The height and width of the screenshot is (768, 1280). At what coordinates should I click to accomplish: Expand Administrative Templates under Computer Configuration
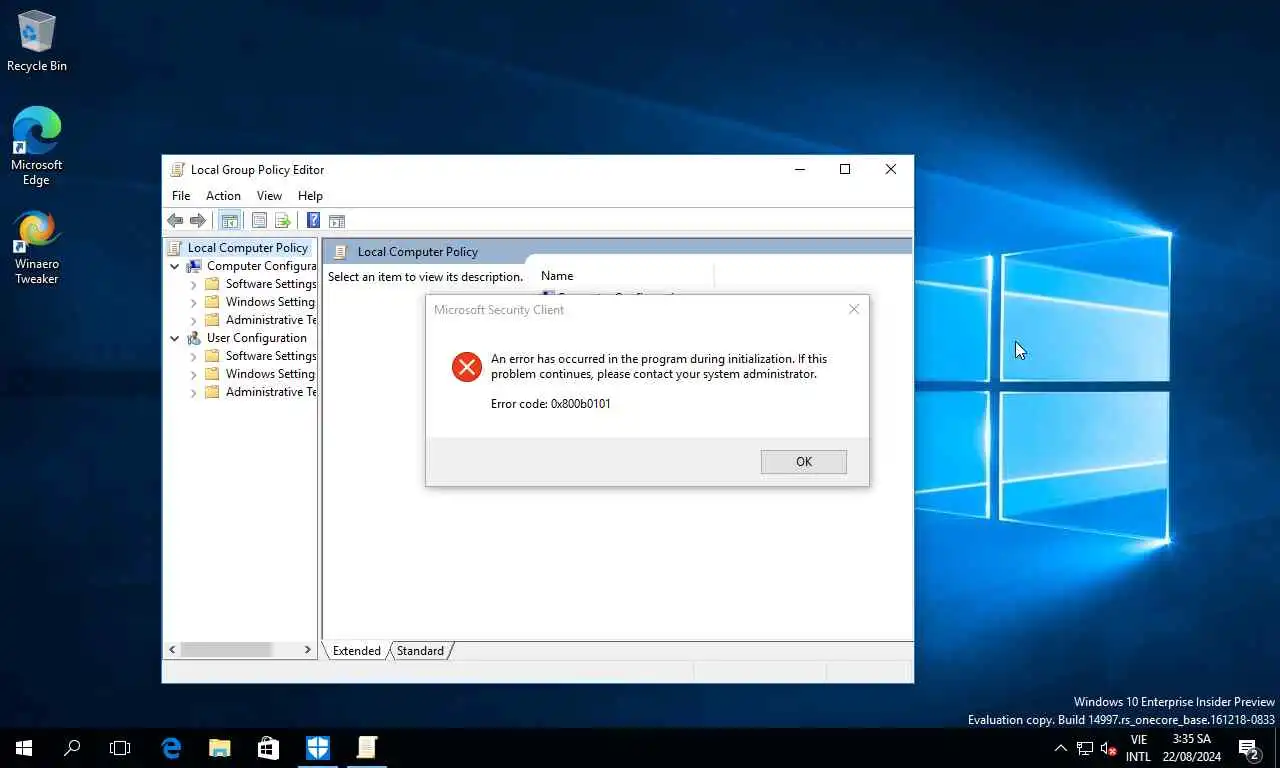194,320
